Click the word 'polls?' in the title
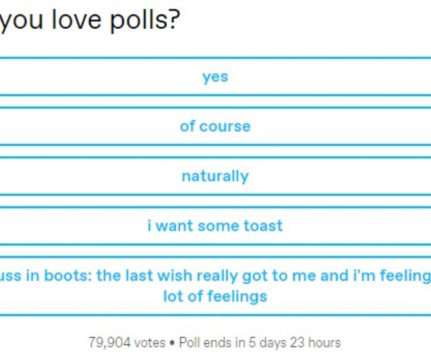 point(145,21)
